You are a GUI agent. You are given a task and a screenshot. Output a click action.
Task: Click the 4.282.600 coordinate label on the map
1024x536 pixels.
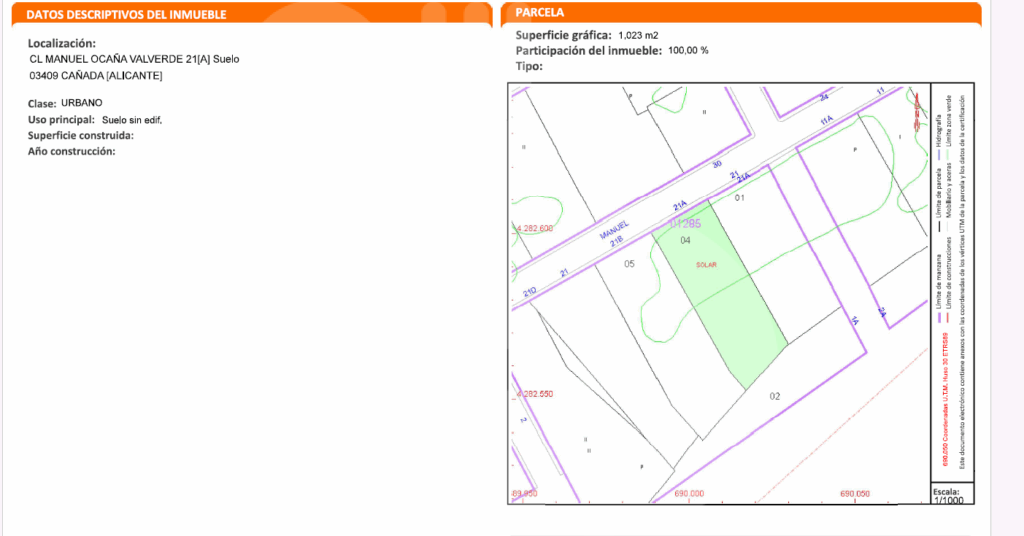(534, 229)
